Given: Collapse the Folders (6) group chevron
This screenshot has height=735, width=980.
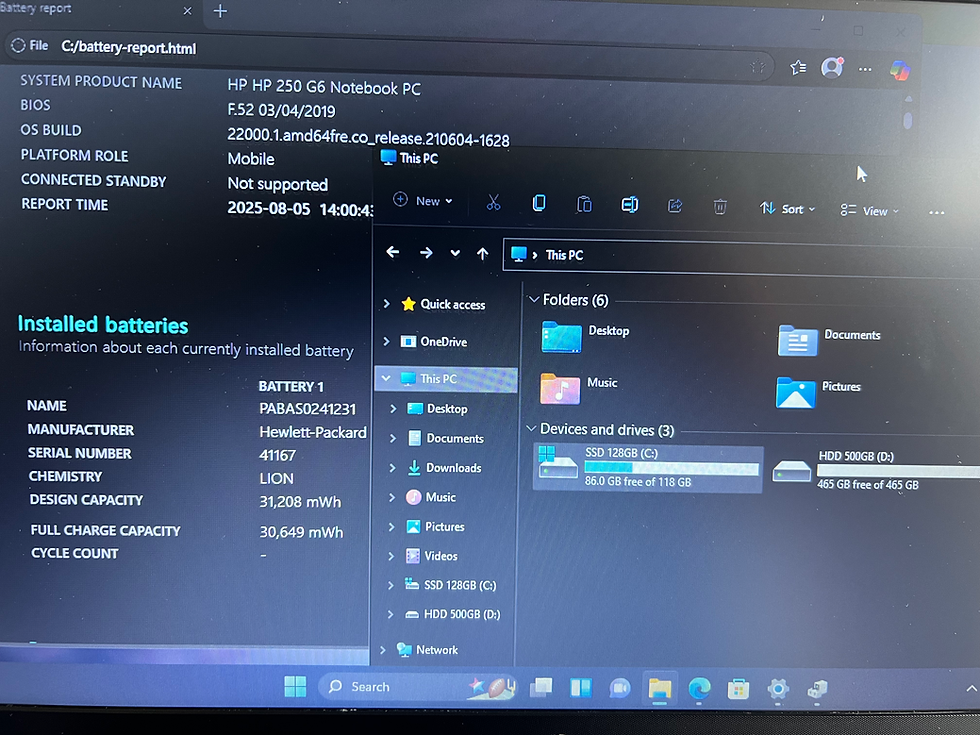Looking at the screenshot, I should pos(534,300).
